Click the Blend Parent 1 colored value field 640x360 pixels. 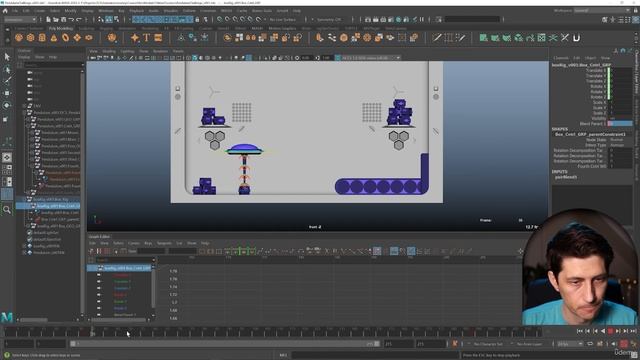point(620,124)
